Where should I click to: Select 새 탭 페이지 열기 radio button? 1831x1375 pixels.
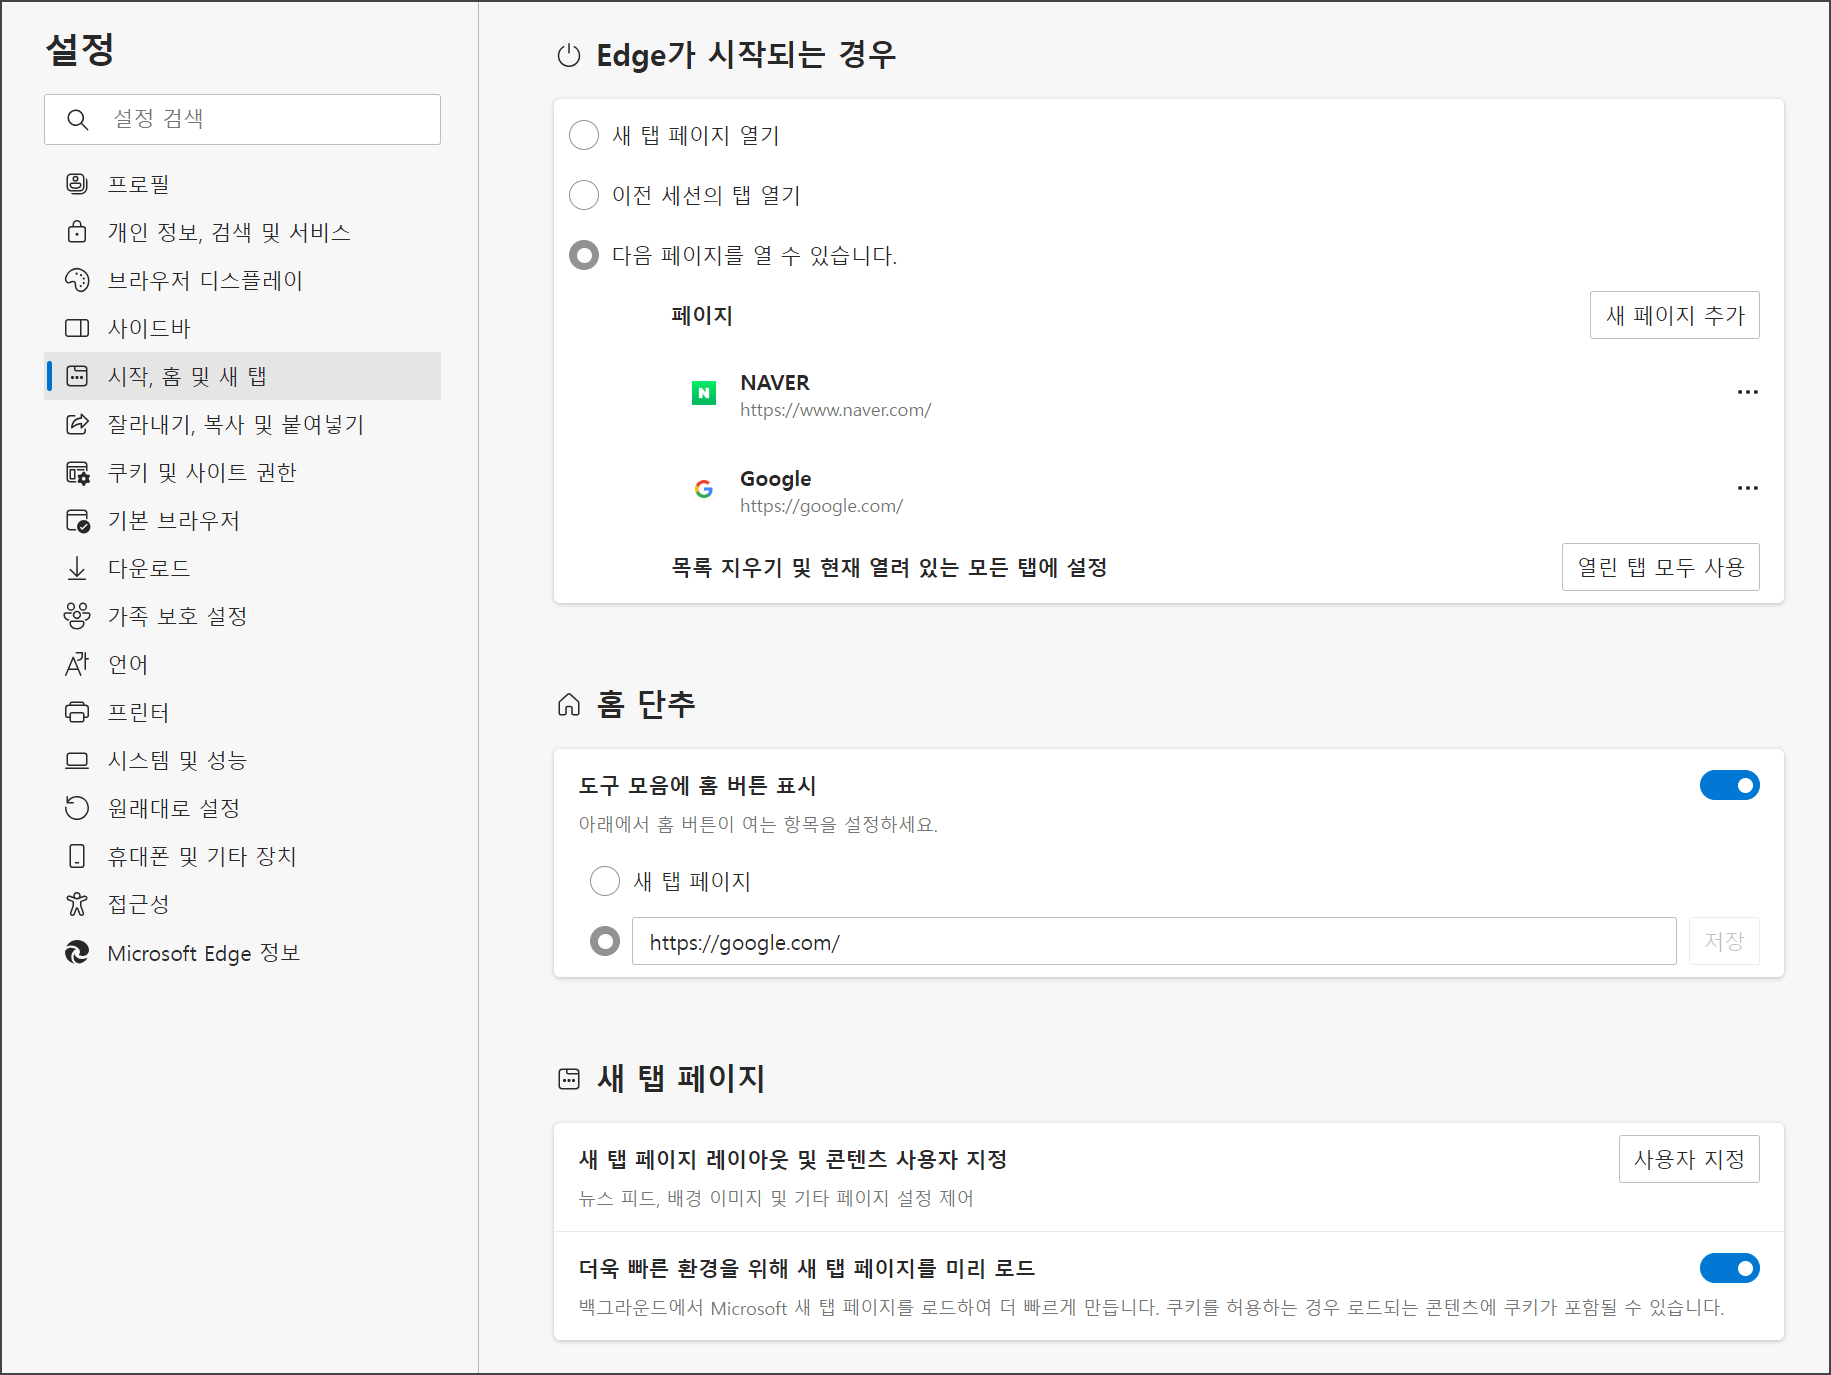click(584, 135)
